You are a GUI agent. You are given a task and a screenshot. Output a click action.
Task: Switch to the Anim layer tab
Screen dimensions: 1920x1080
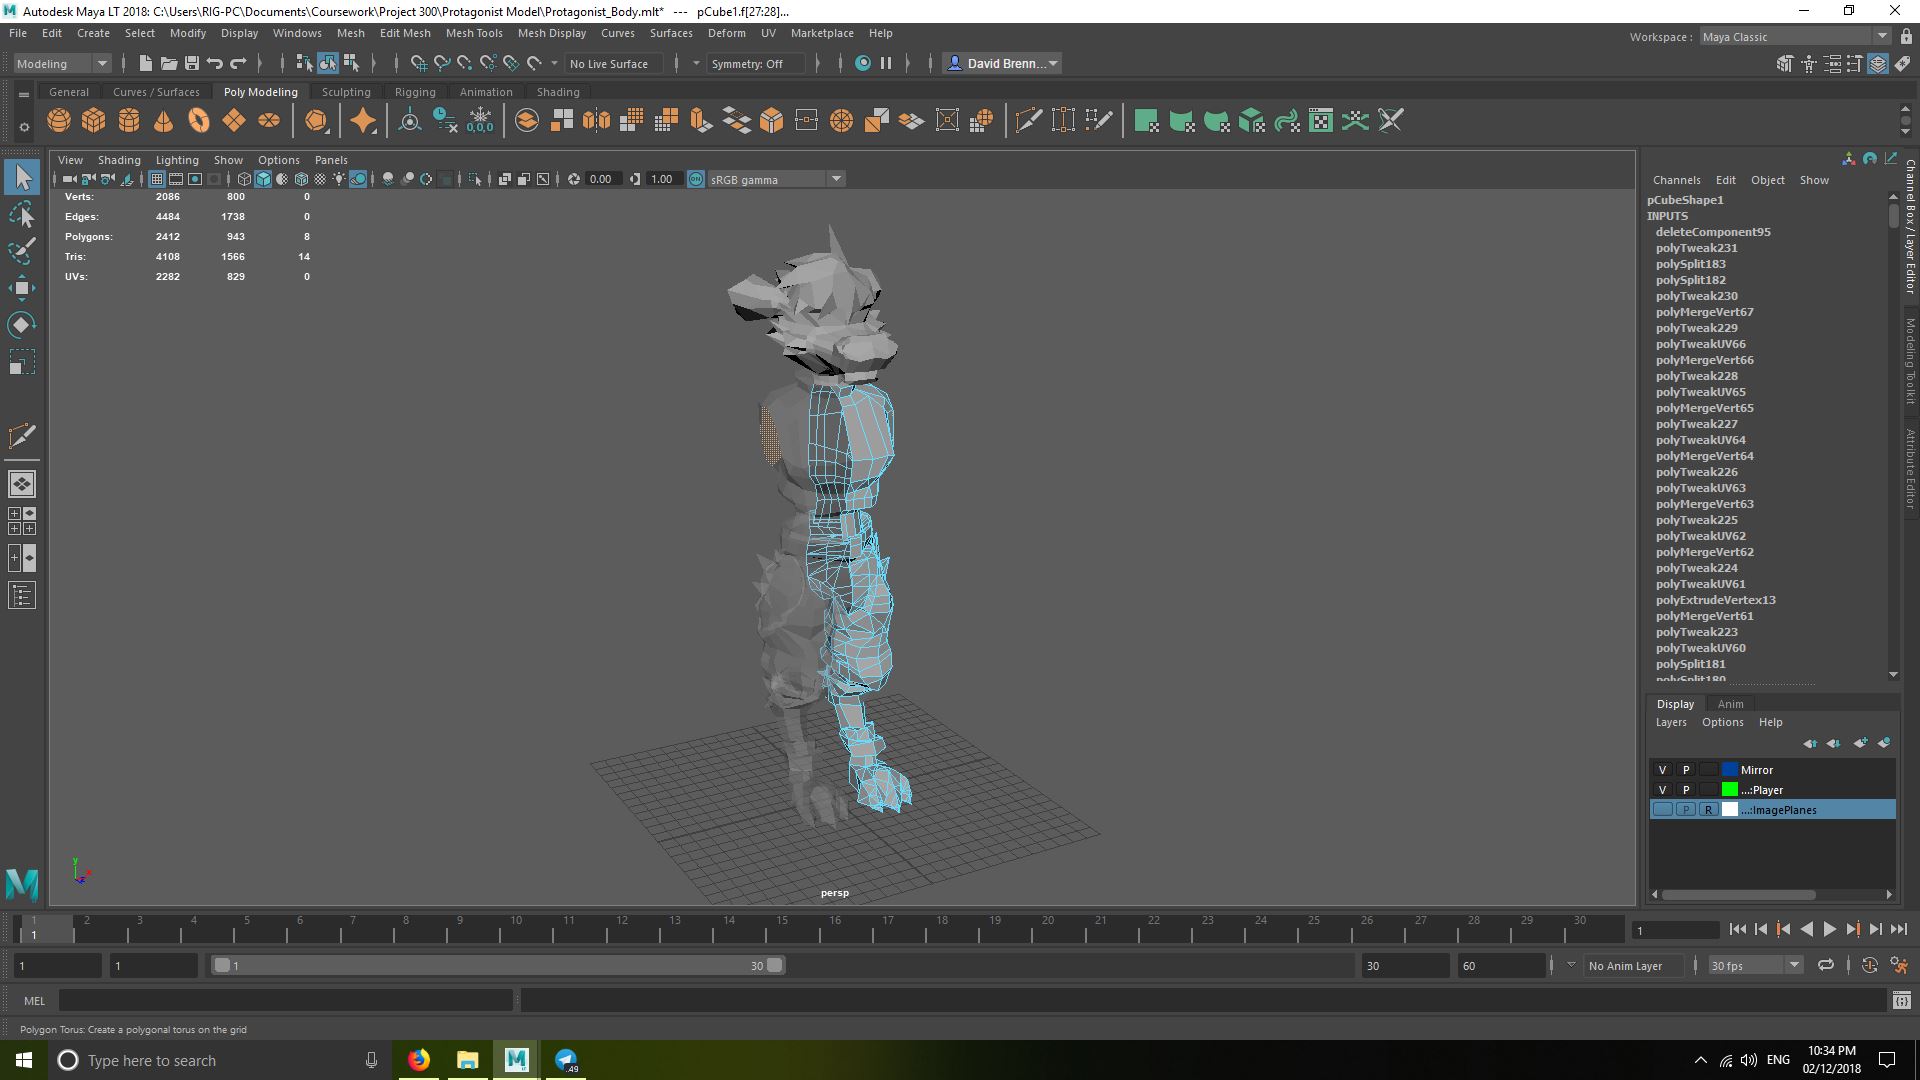(1730, 704)
